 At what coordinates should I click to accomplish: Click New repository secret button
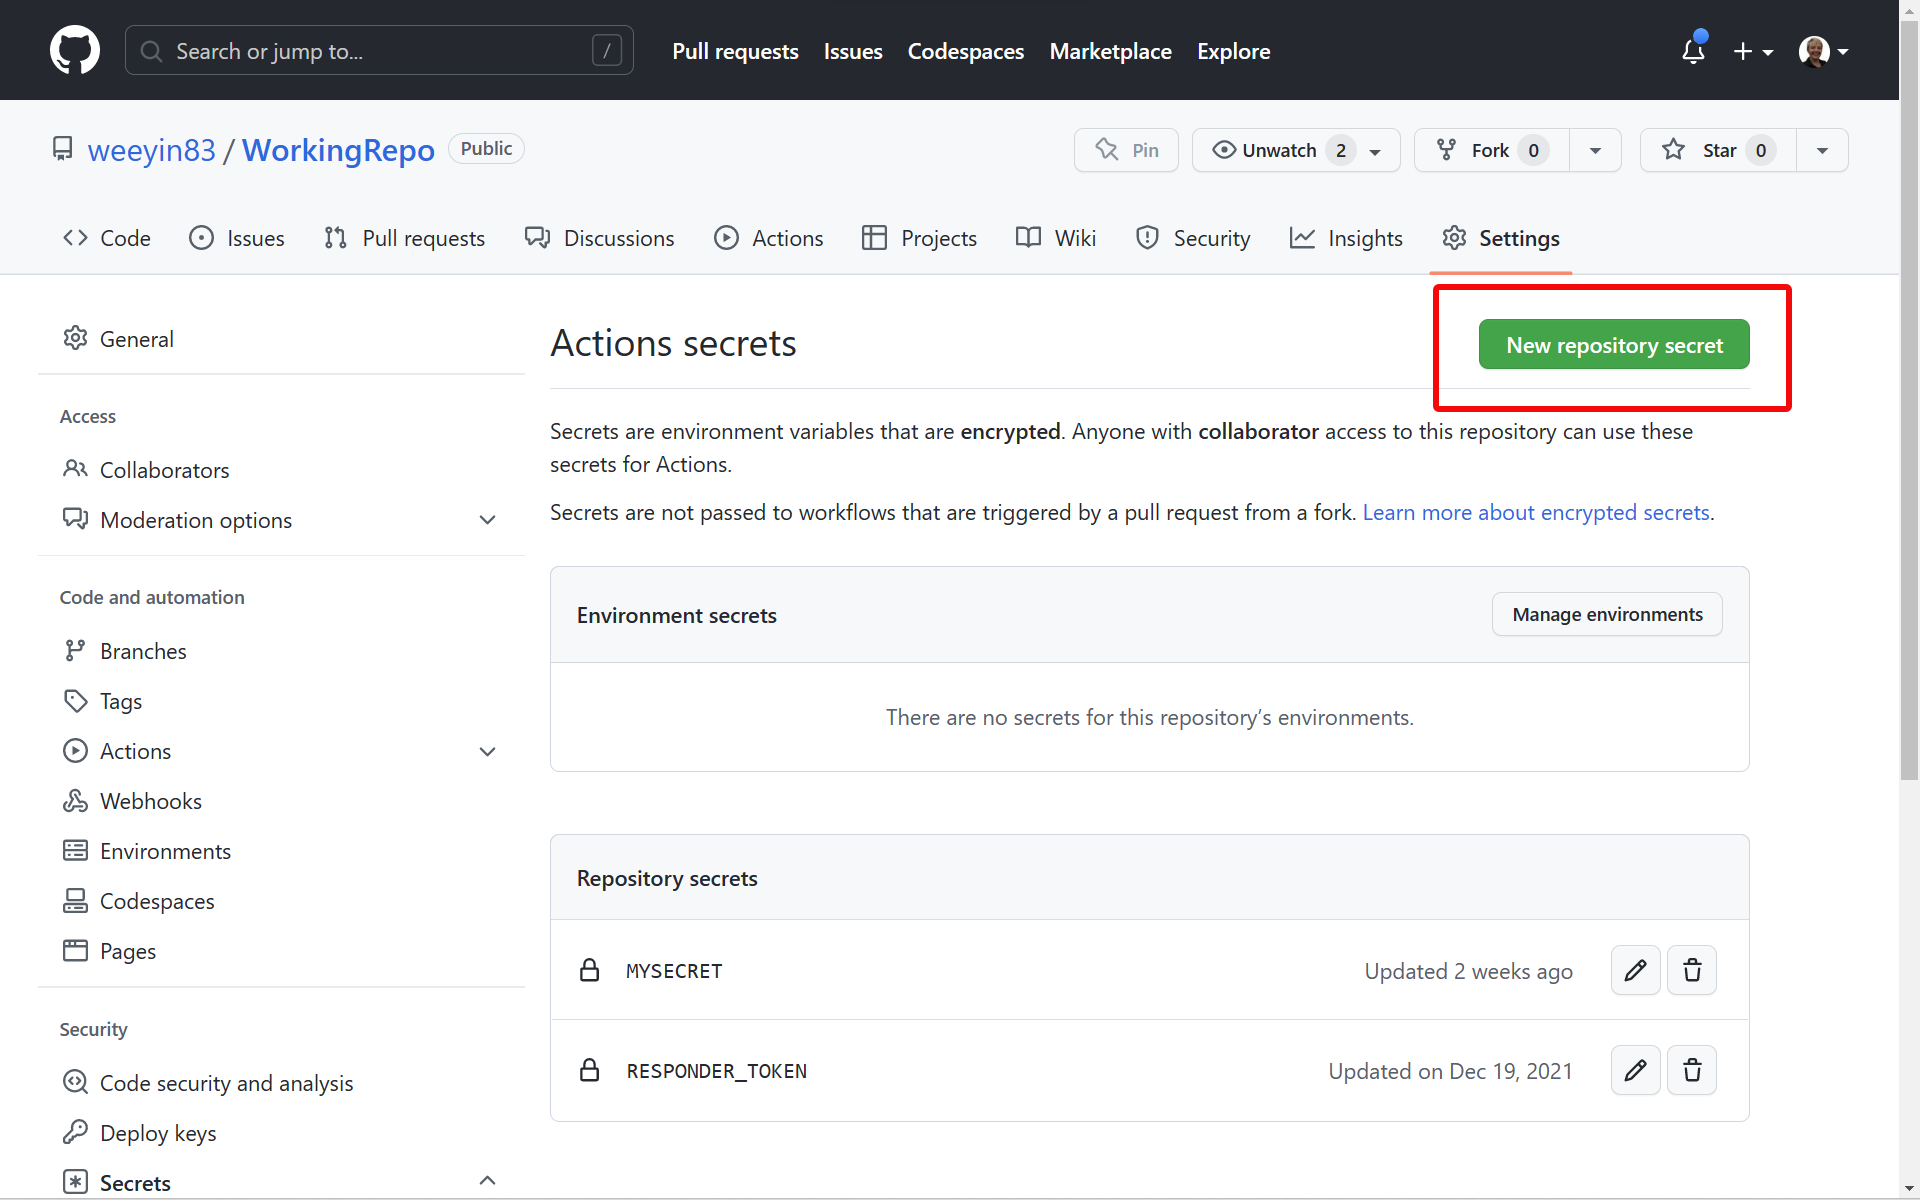click(x=1615, y=344)
